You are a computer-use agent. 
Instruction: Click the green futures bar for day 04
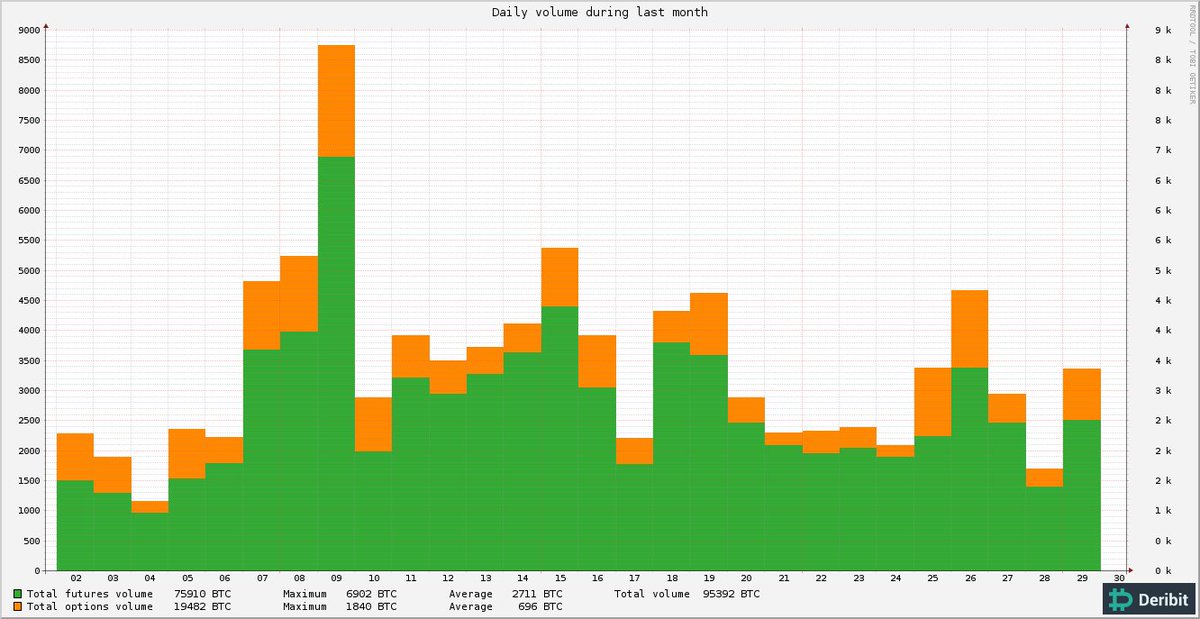coord(151,541)
